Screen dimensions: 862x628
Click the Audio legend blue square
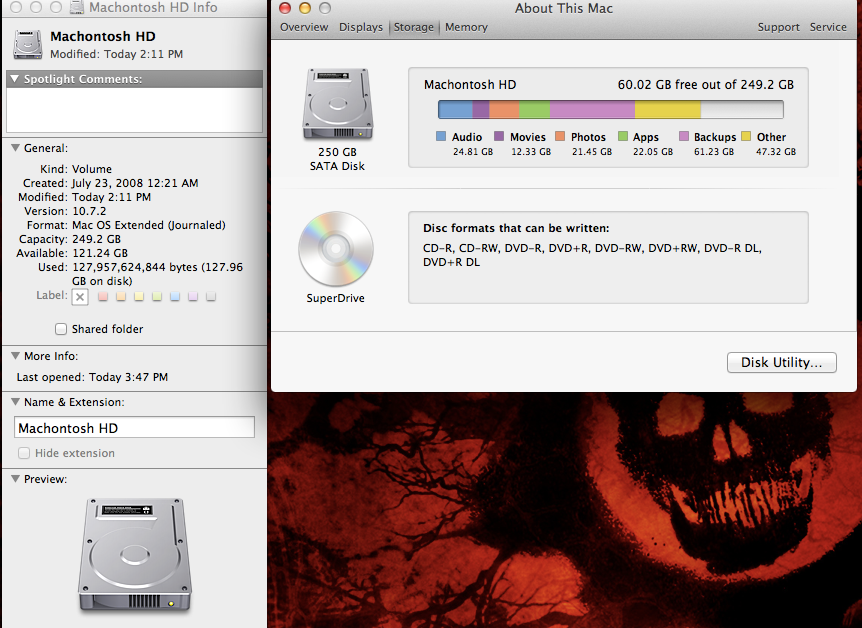coord(441,136)
